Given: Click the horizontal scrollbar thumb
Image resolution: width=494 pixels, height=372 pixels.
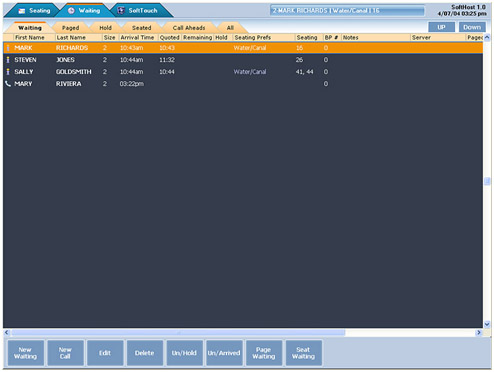Looking at the screenshot, I should (x=178, y=332).
